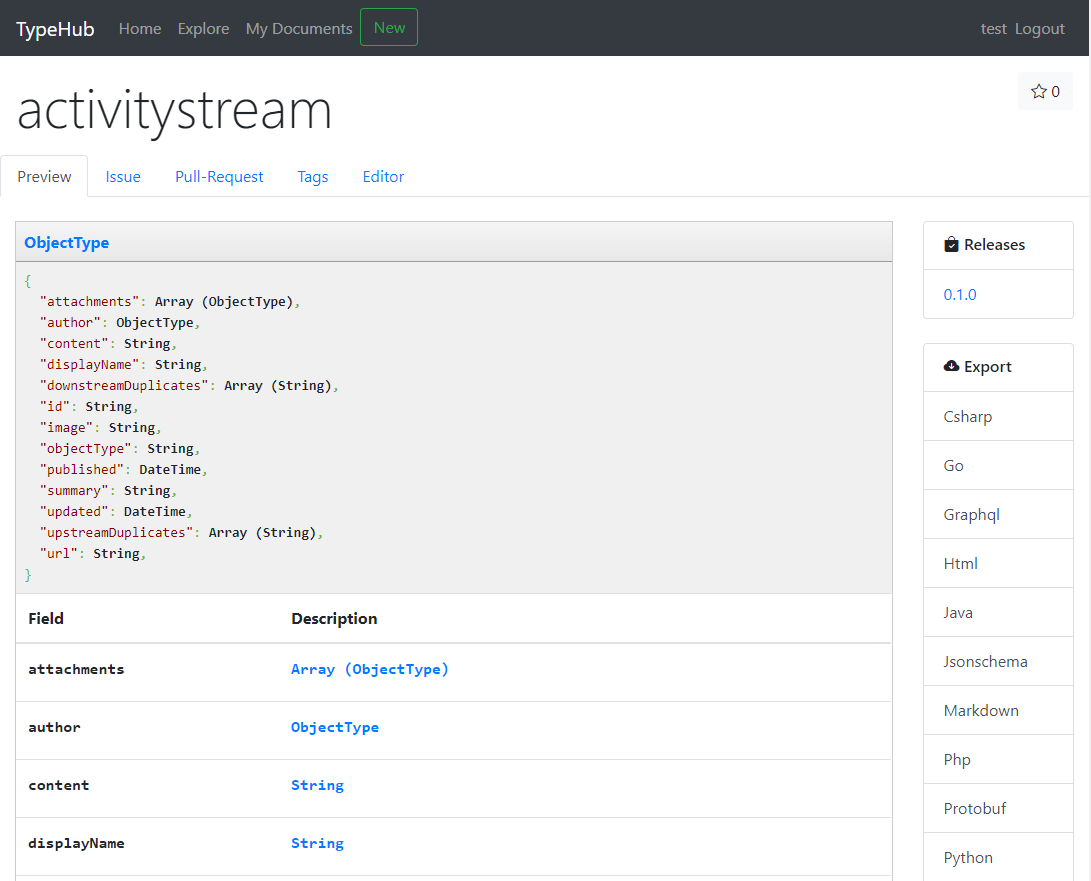This screenshot has height=881, width=1091.
Task: Click the Releases shopping bag icon
Action: (951, 244)
